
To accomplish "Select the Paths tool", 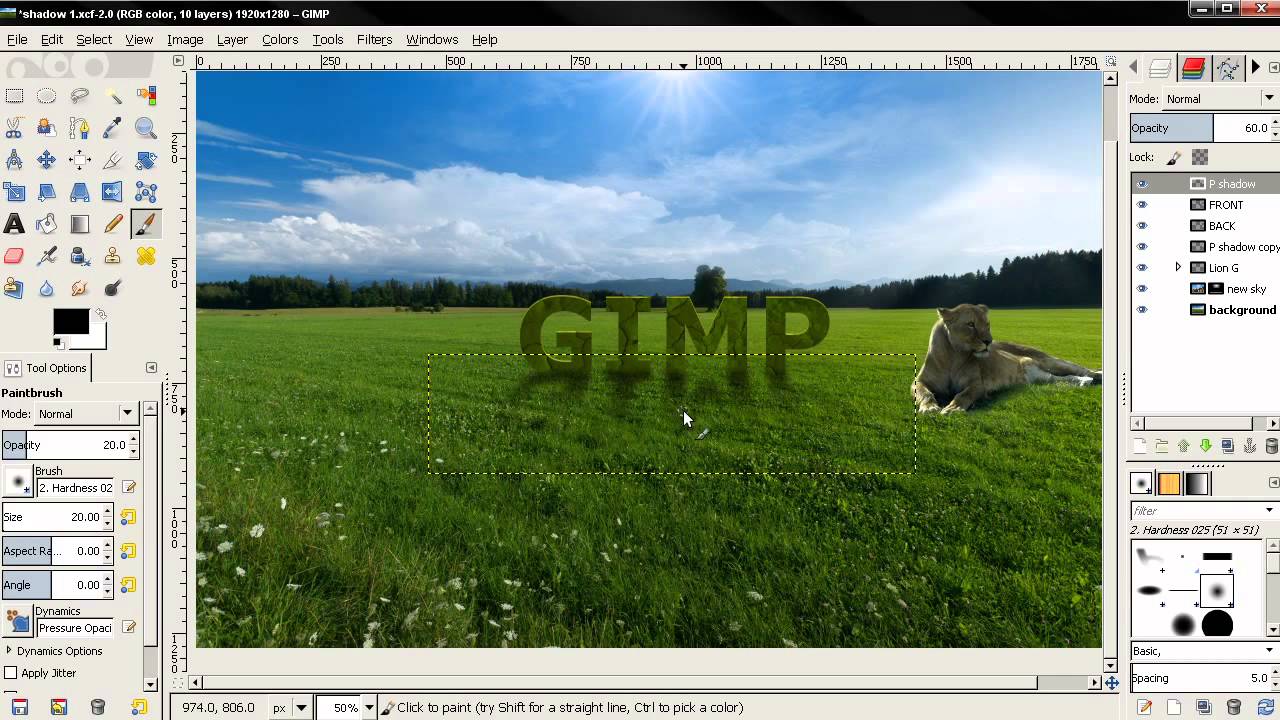I will pos(79,128).
